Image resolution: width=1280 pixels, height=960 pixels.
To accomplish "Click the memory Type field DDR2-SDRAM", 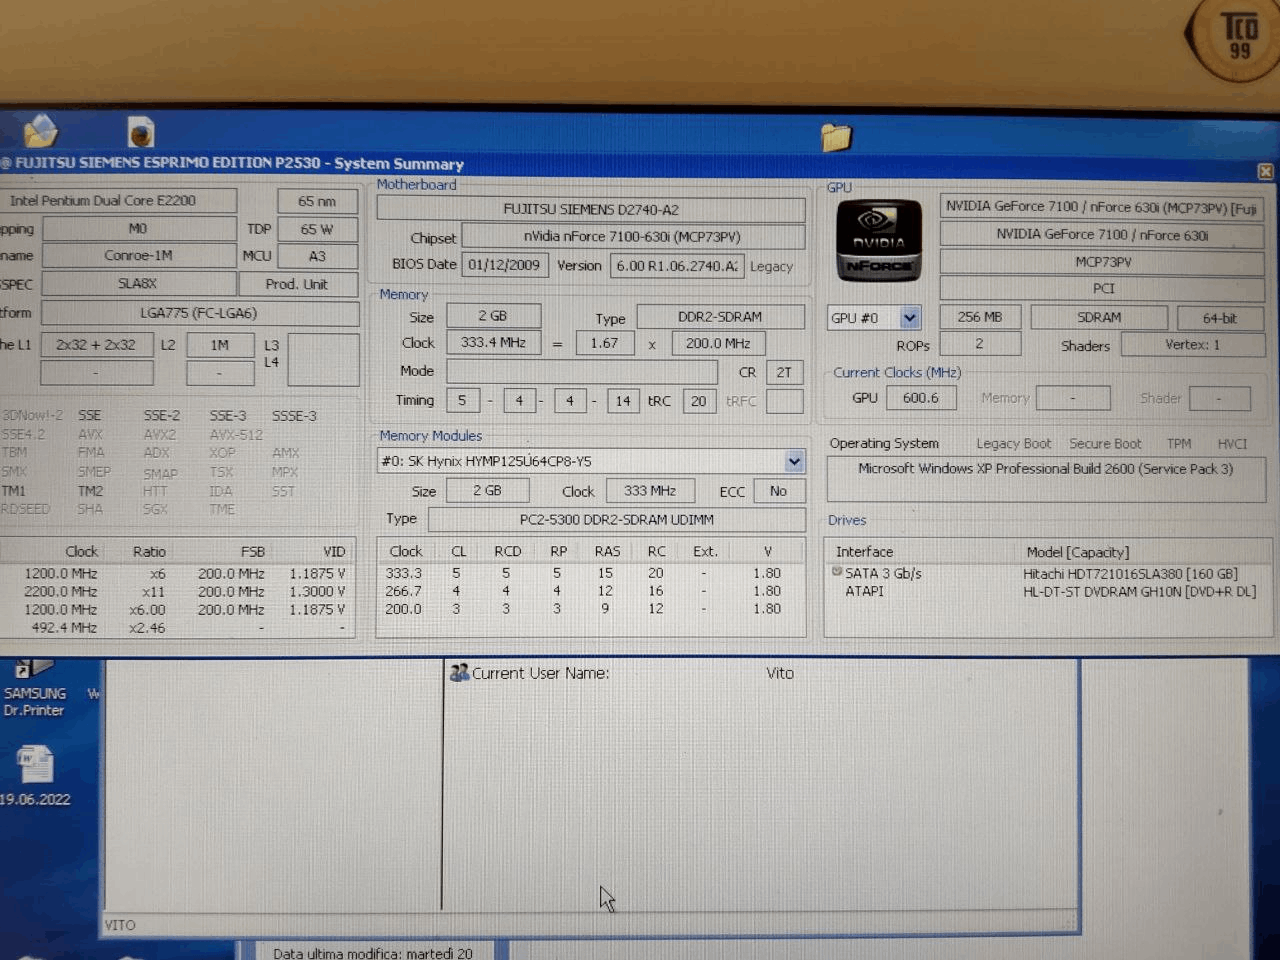I will coord(720,316).
